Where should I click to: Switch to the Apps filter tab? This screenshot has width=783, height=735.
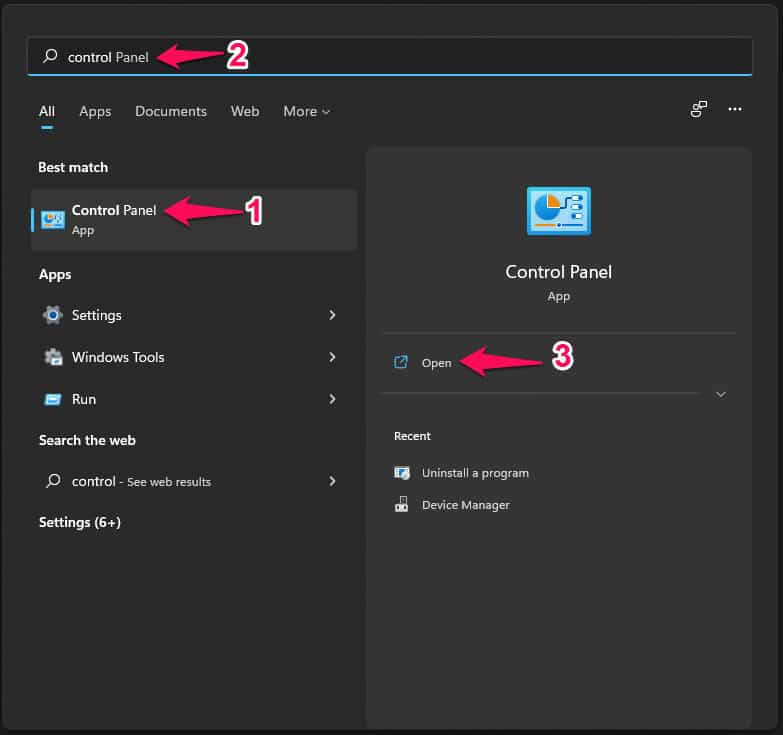point(95,111)
